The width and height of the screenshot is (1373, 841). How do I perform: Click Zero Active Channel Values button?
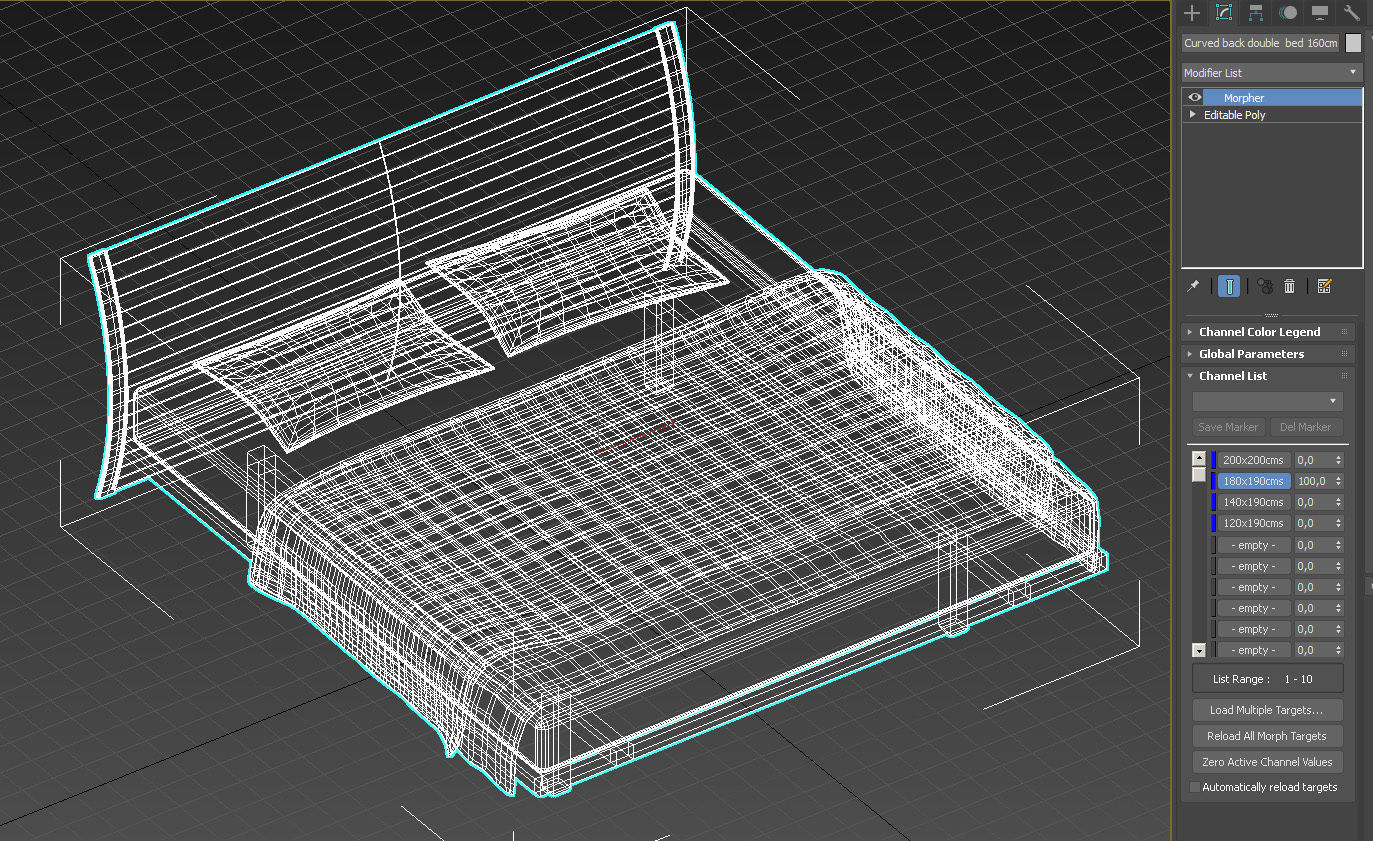click(x=1267, y=762)
